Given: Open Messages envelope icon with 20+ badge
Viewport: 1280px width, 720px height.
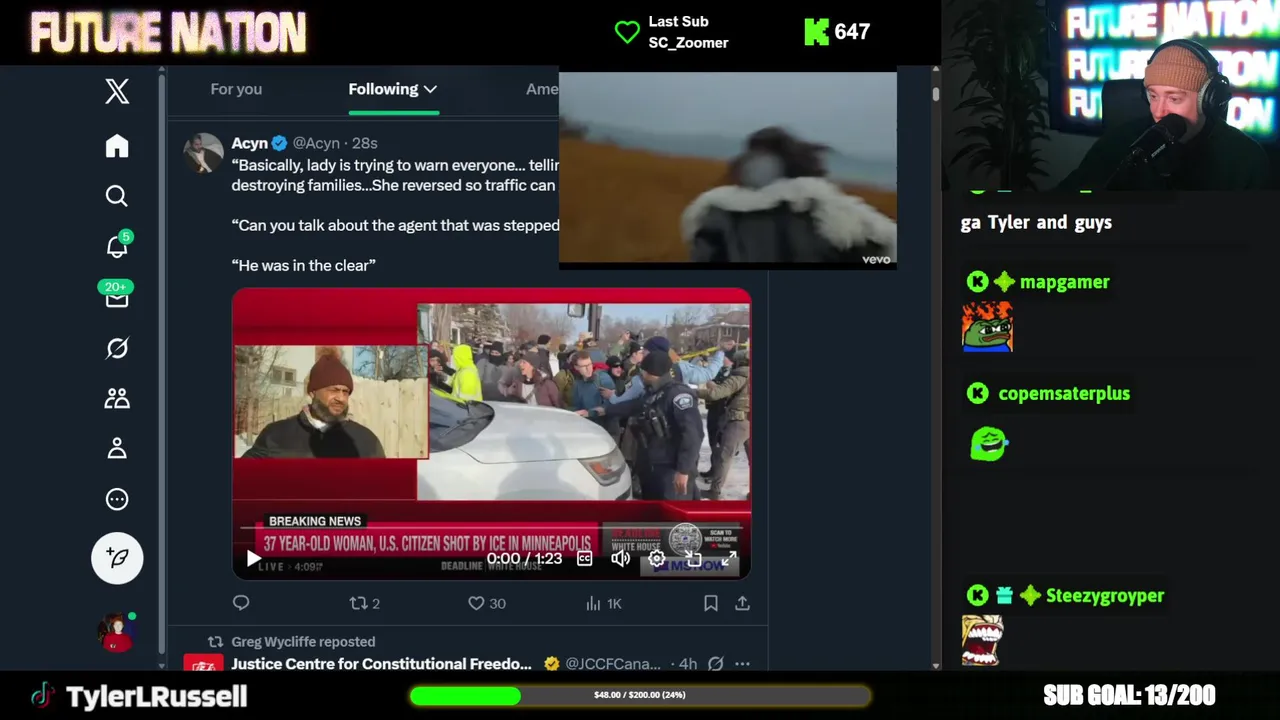Looking at the screenshot, I should click(117, 297).
